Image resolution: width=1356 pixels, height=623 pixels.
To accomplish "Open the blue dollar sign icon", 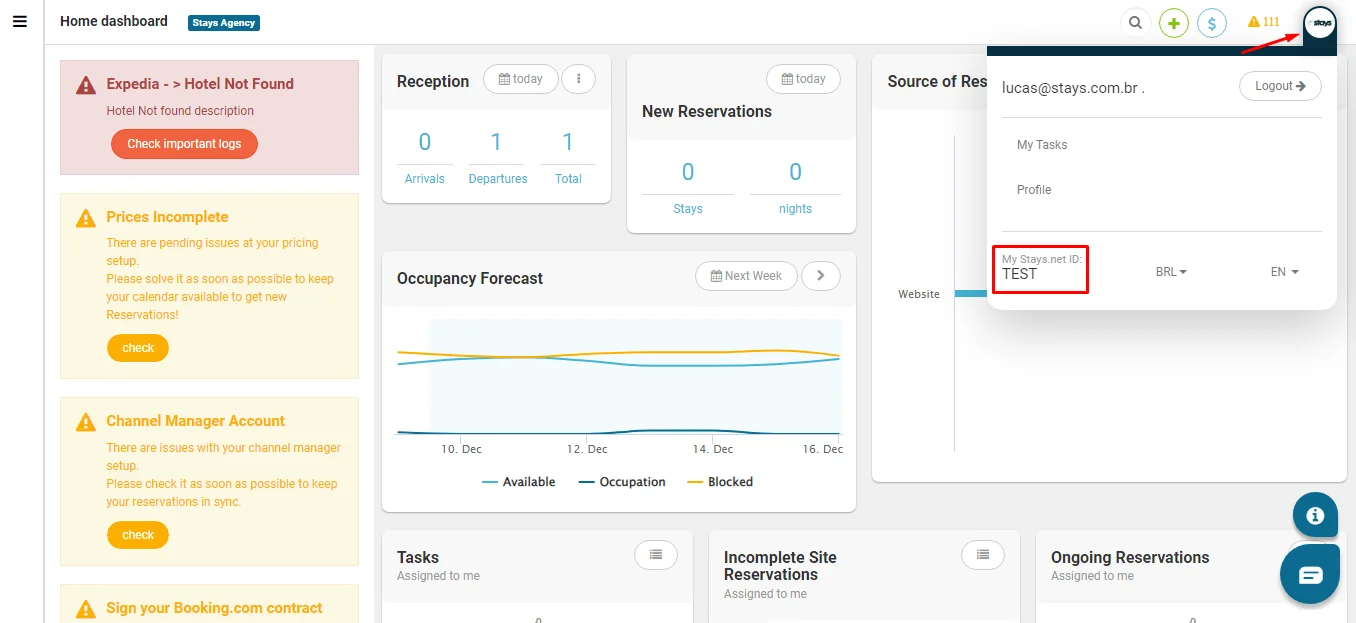I will tap(1212, 22).
